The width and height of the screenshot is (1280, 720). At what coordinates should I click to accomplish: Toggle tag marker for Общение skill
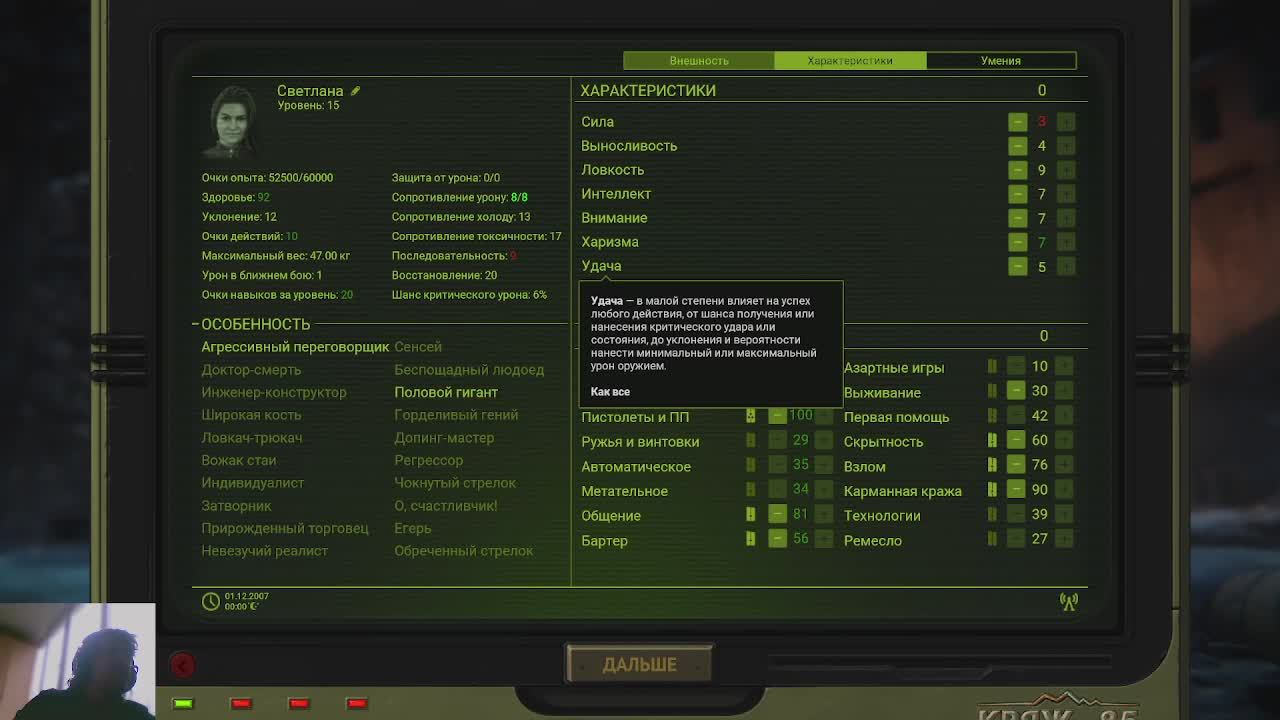[x=750, y=514]
